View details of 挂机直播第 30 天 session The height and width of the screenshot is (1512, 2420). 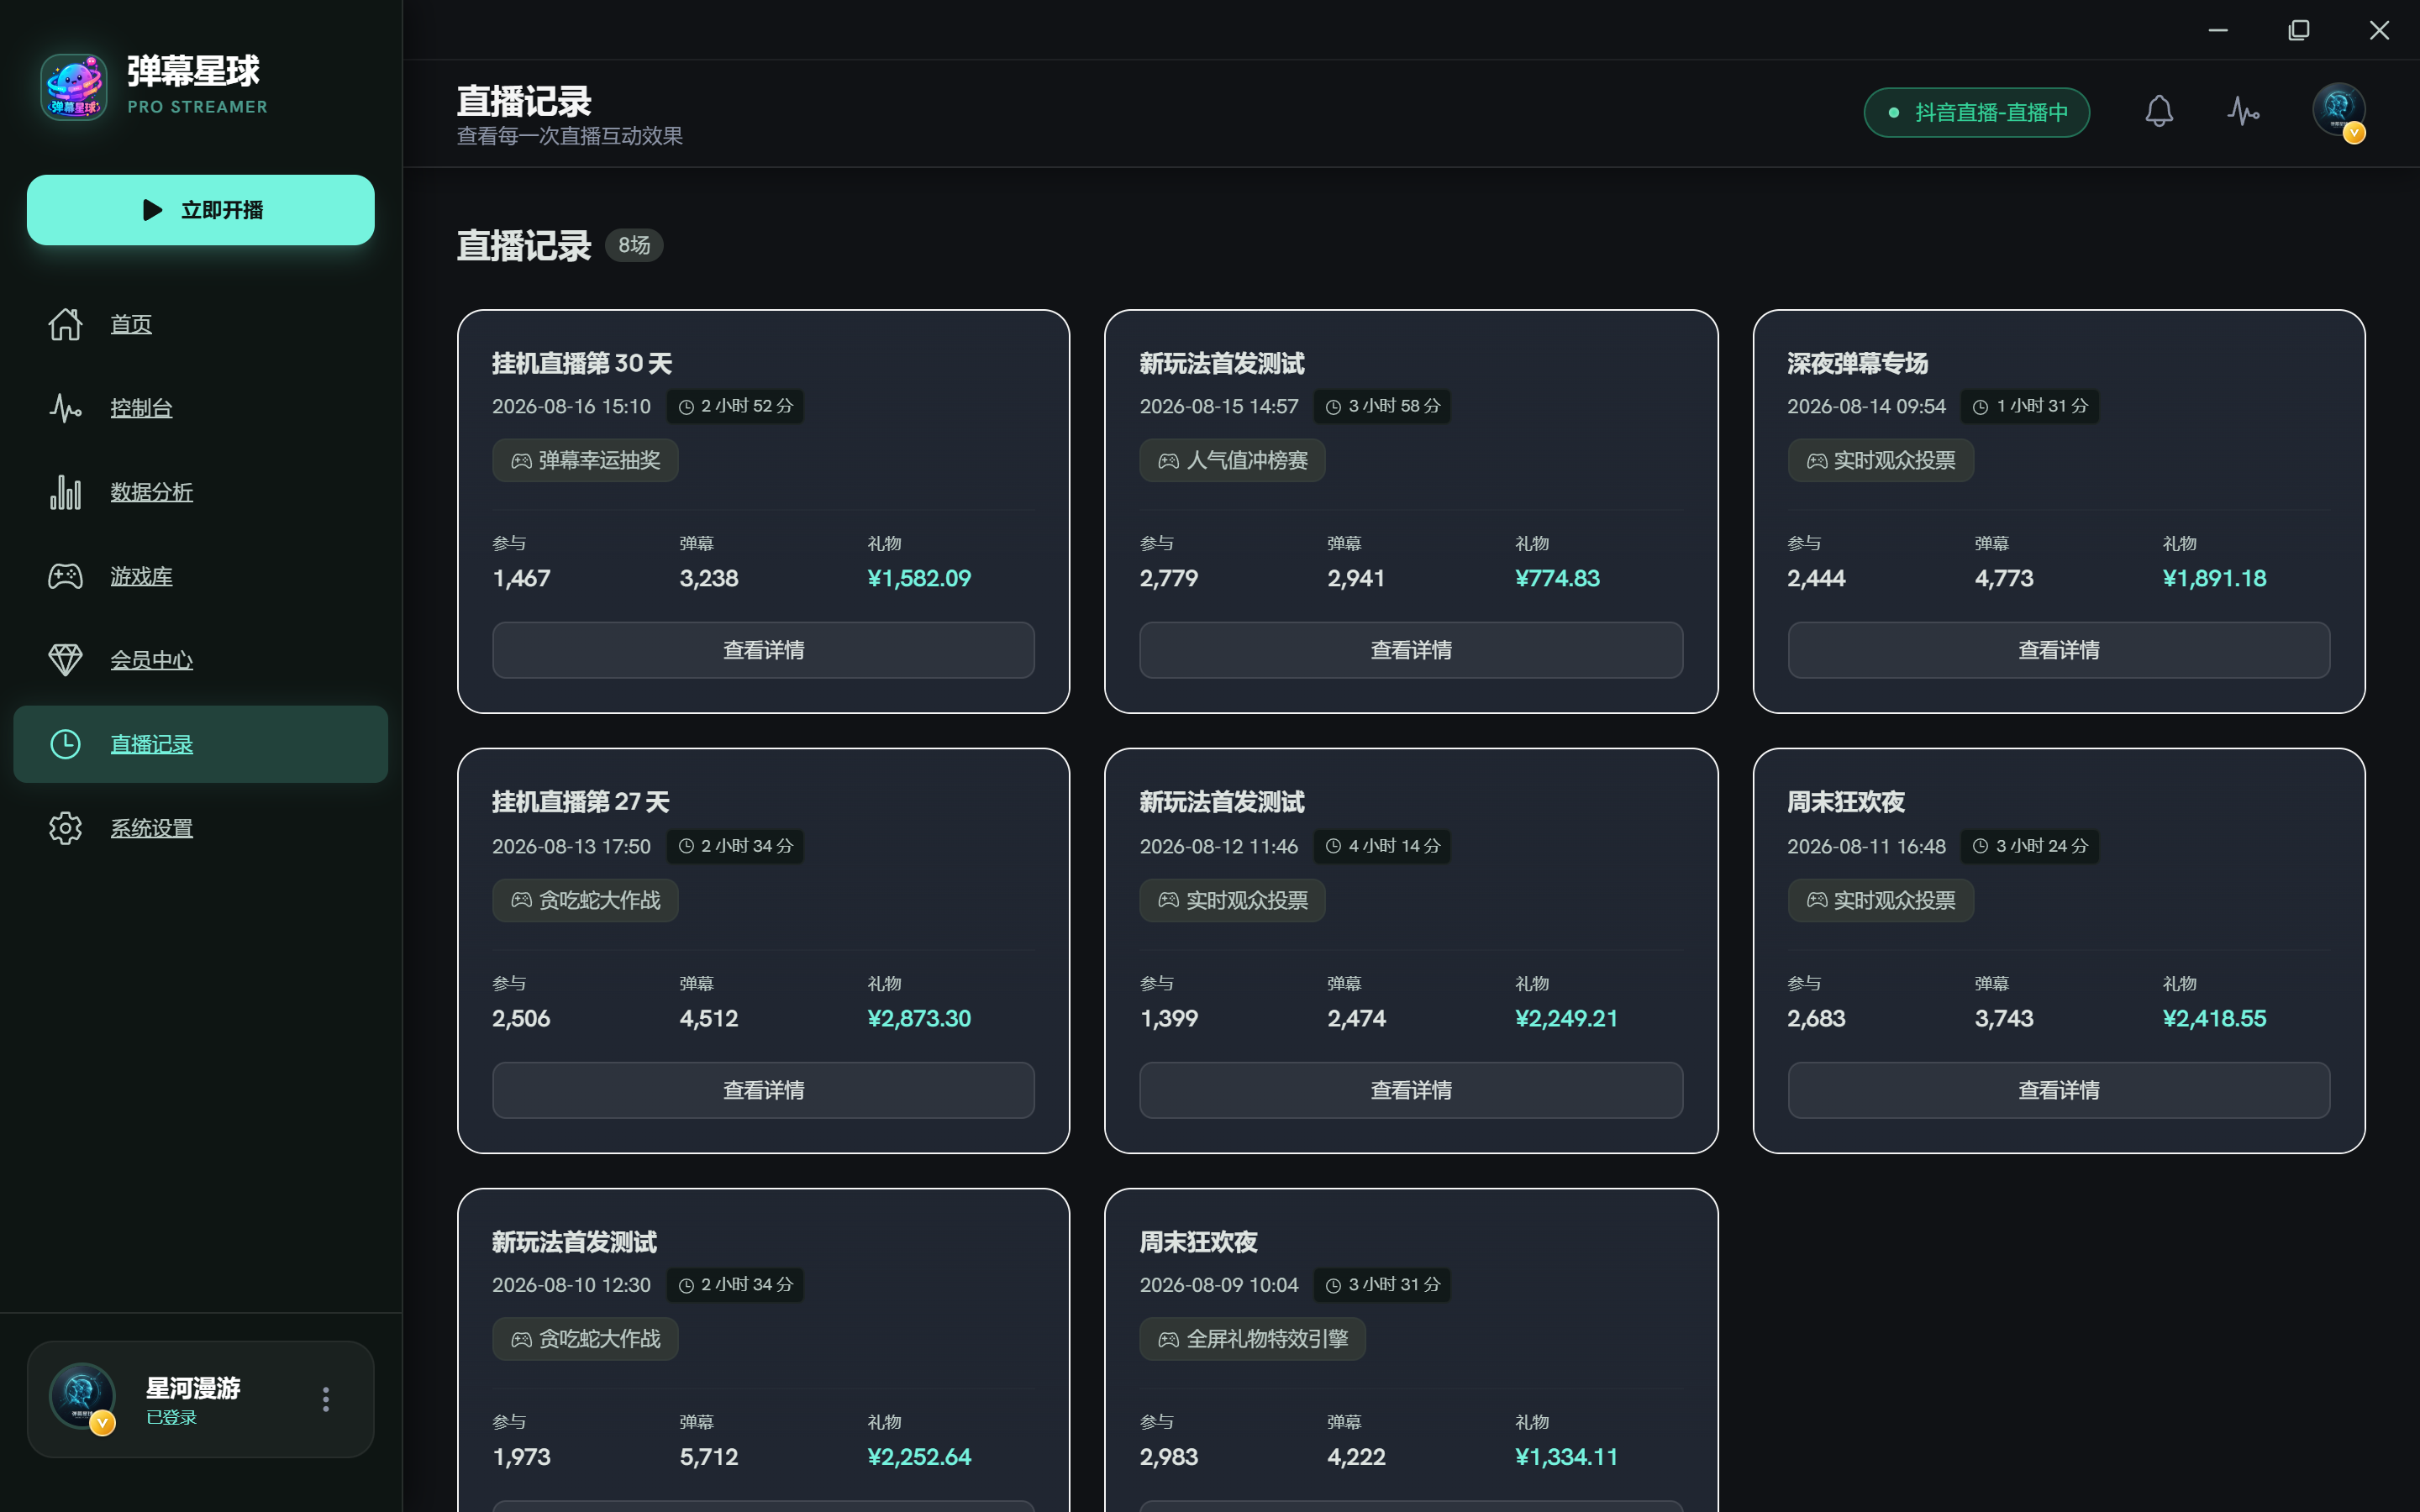[x=763, y=650]
